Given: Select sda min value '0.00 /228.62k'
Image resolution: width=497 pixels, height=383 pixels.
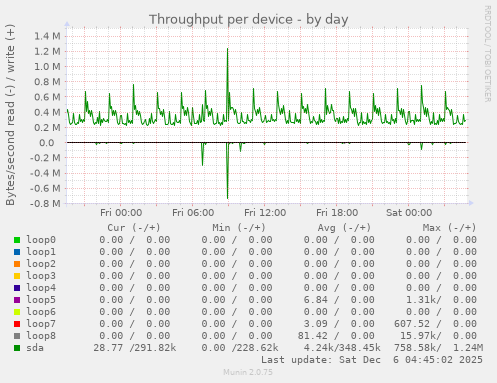Looking at the screenshot, I should tap(240, 348).
